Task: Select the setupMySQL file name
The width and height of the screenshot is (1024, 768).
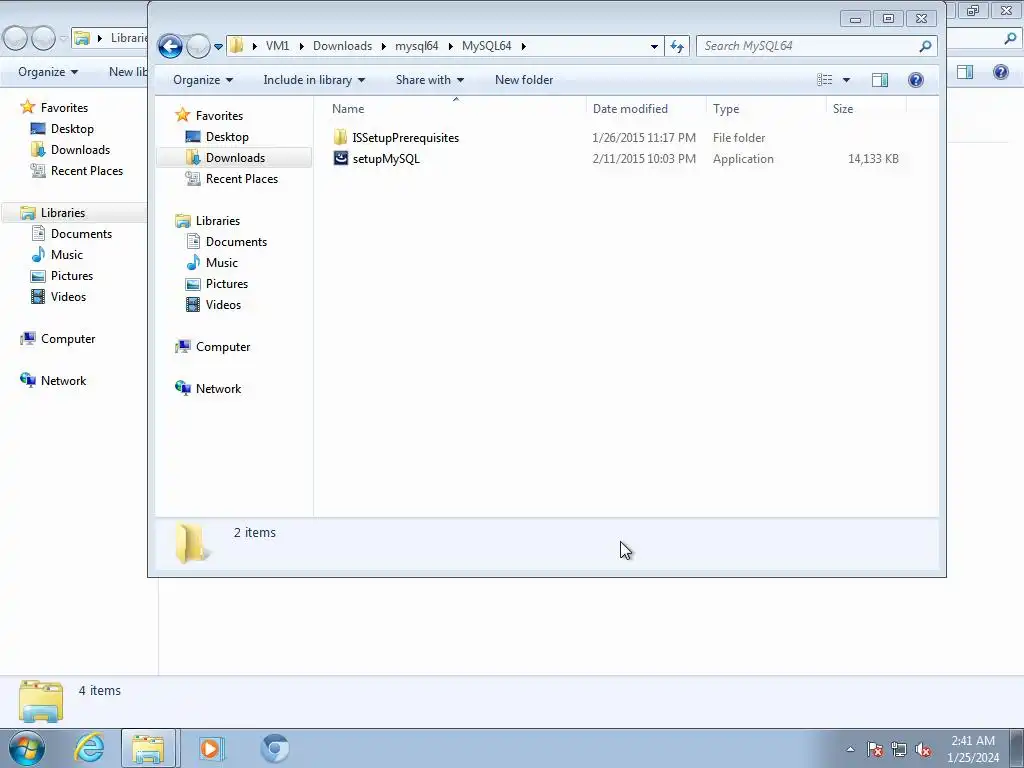Action: point(386,159)
